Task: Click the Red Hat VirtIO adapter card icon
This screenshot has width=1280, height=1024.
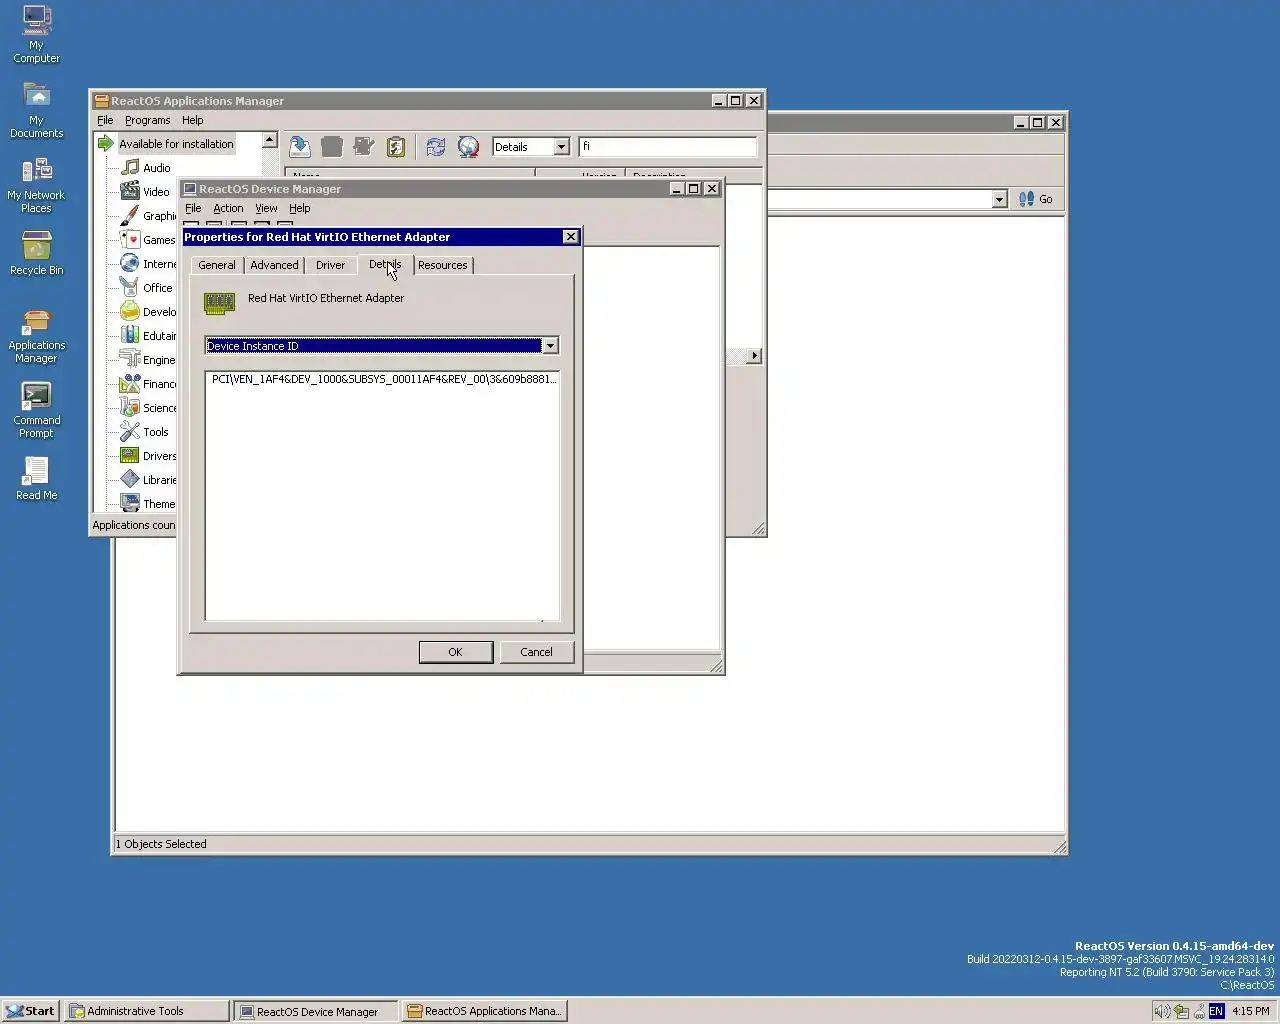Action: coord(219,302)
